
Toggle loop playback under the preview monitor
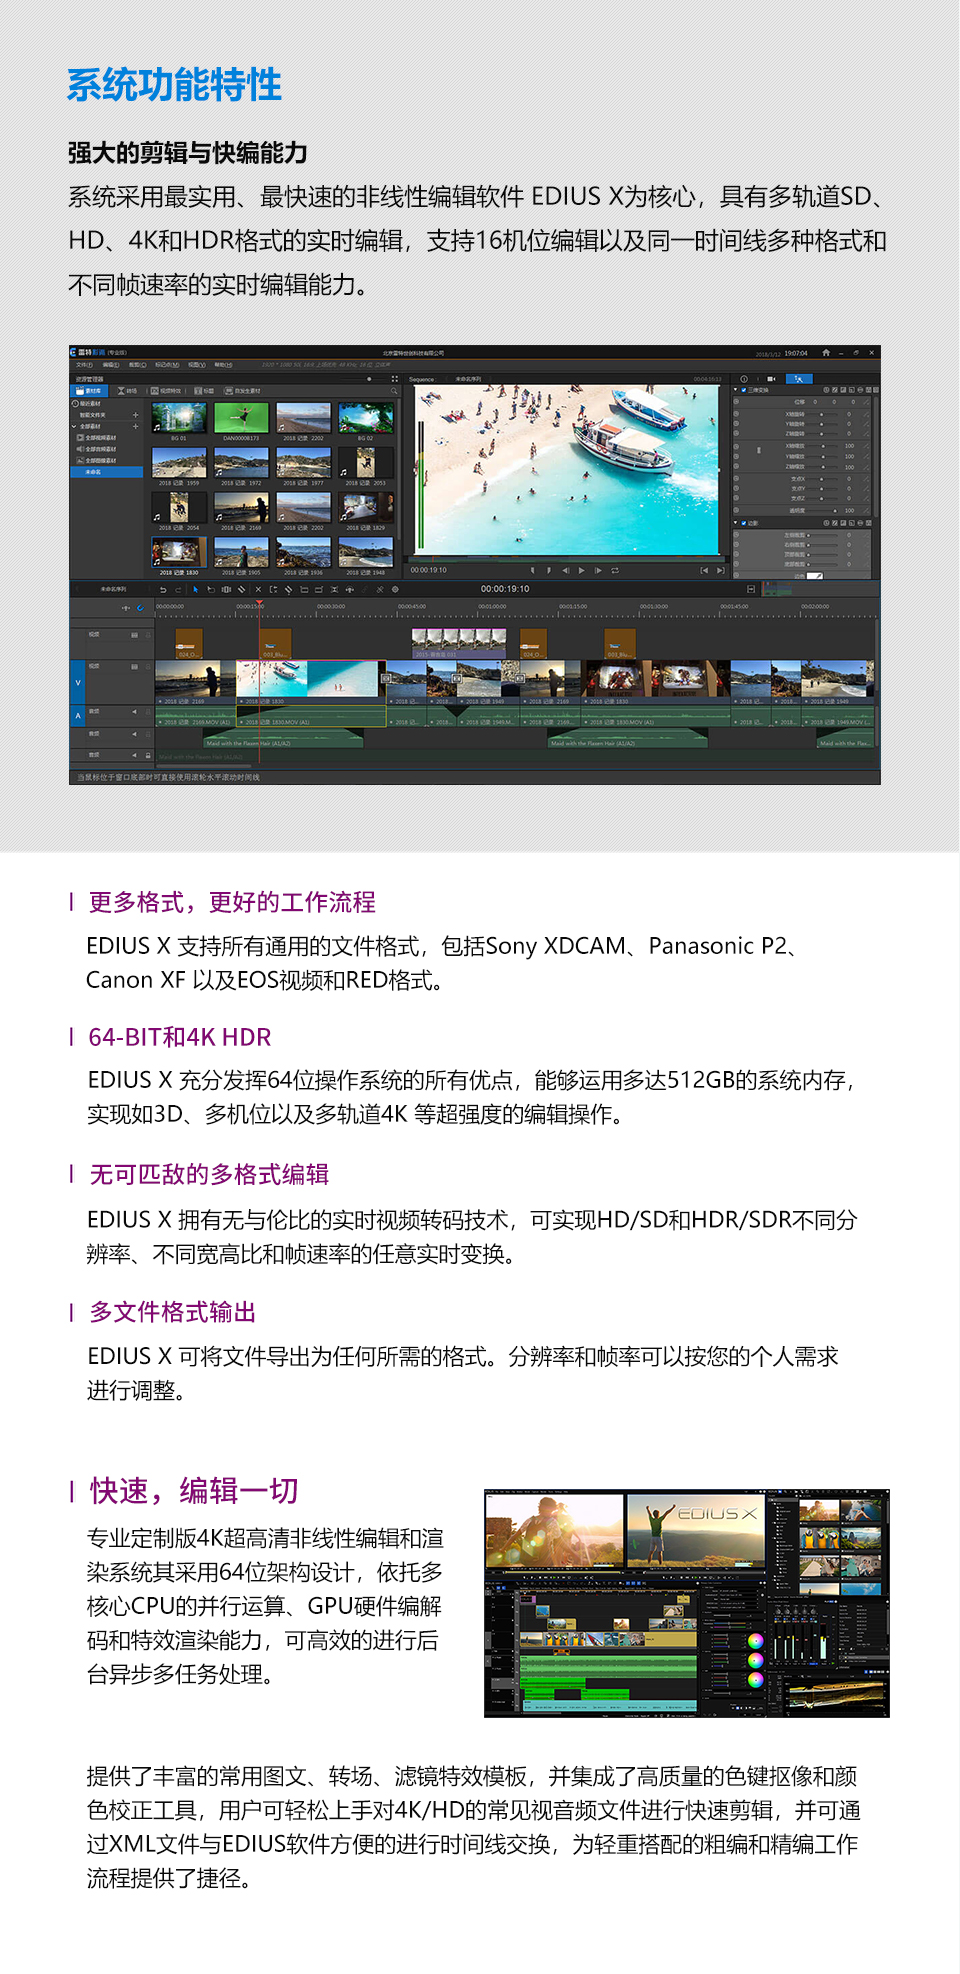[614, 570]
